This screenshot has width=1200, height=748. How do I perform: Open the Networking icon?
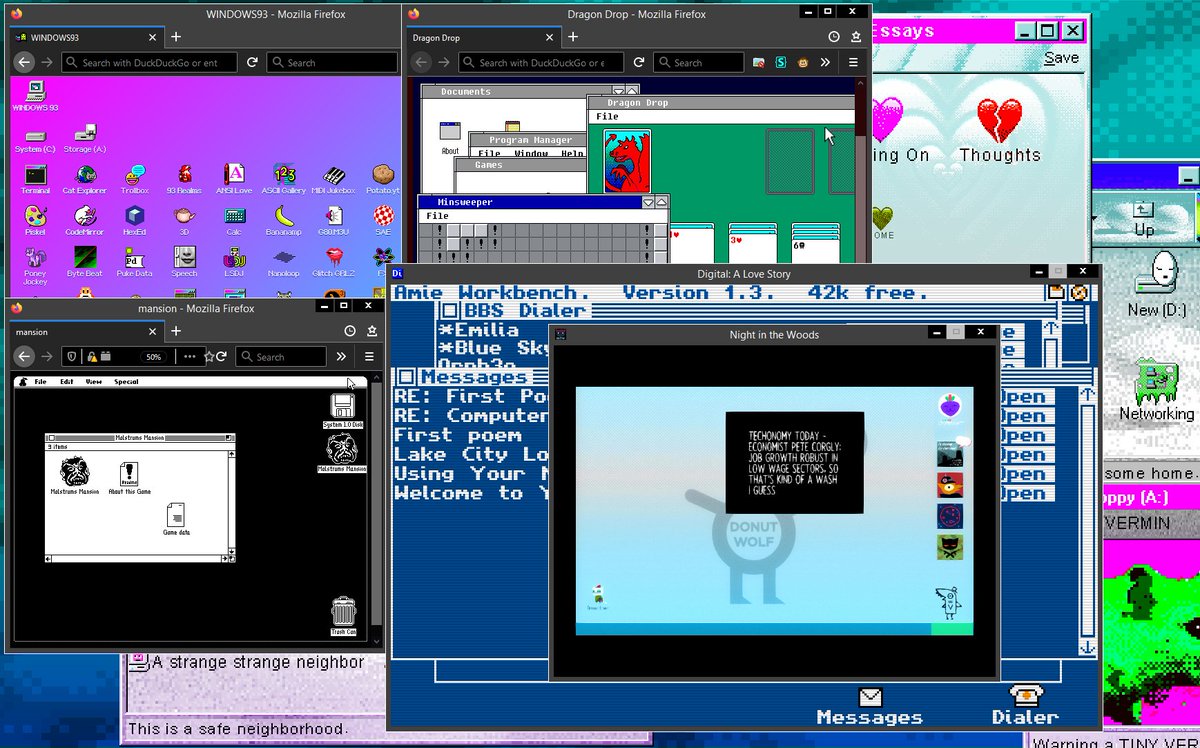point(1155,385)
